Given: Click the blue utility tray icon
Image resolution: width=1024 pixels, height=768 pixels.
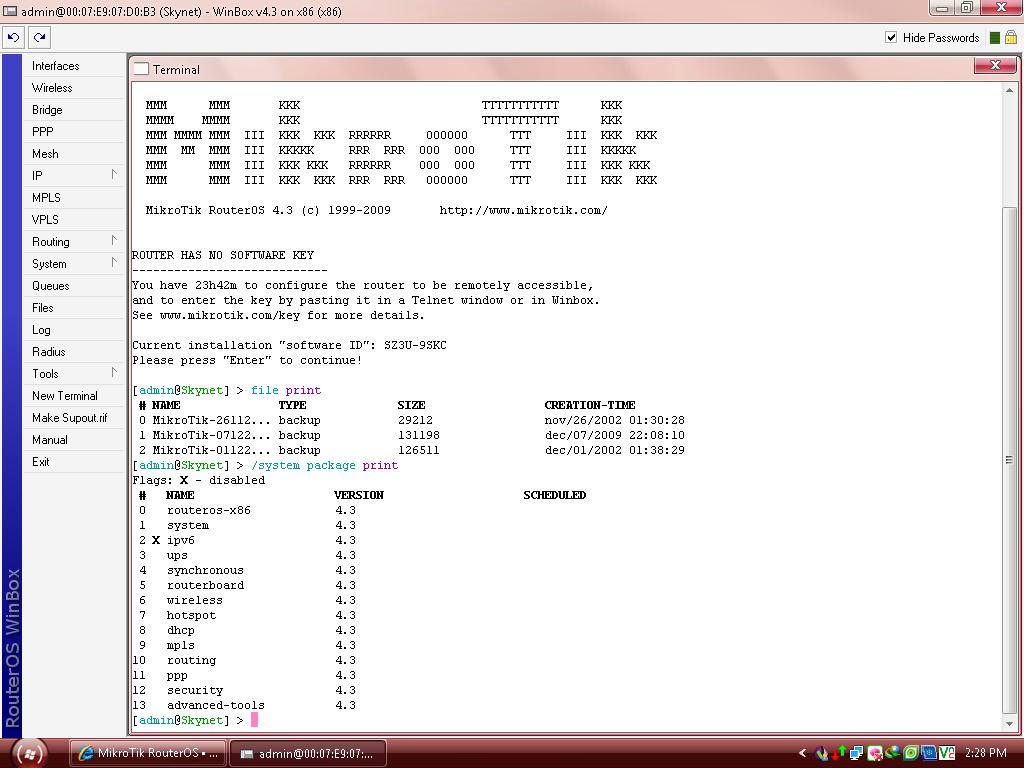Looking at the screenshot, I should [x=928, y=753].
